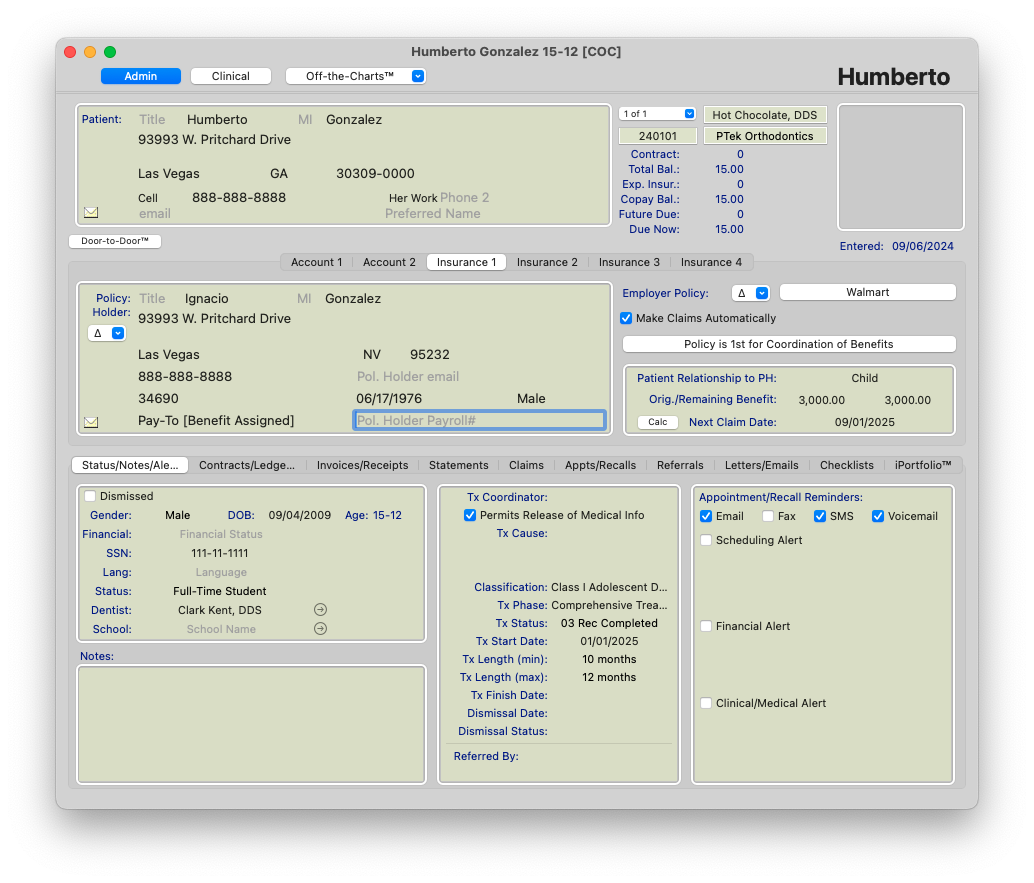Enable Fax reminder checkbox
This screenshot has height=883, width=1034.
(x=768, y=516)
